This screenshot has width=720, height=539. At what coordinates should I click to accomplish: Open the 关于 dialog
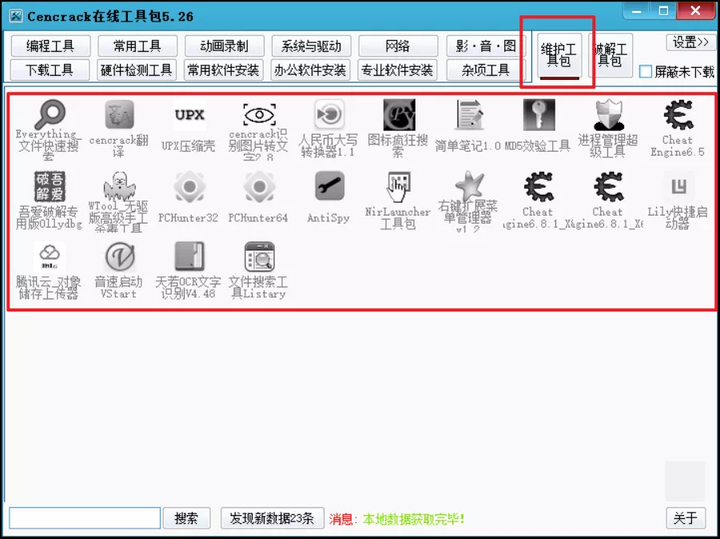coord(686,518)
